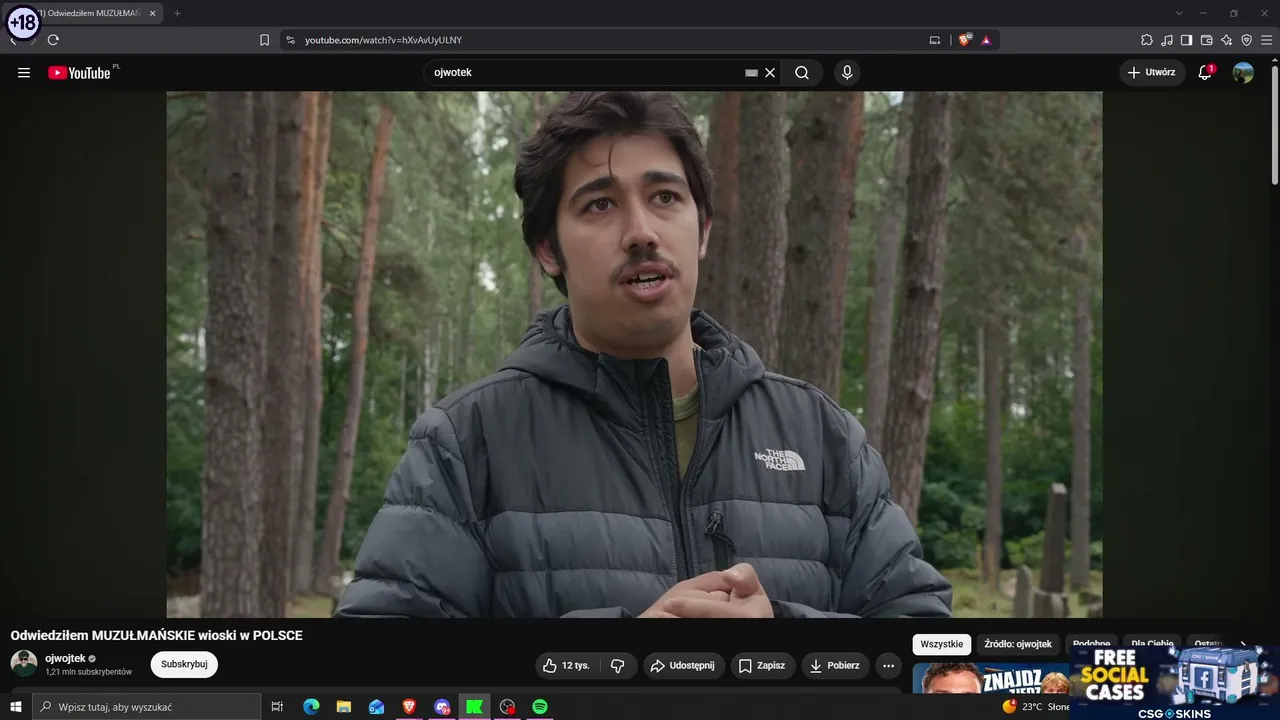Open the tab search dropdown arrow
The height and width of the screenshot is (720, 1280).
click(1179, 13)
